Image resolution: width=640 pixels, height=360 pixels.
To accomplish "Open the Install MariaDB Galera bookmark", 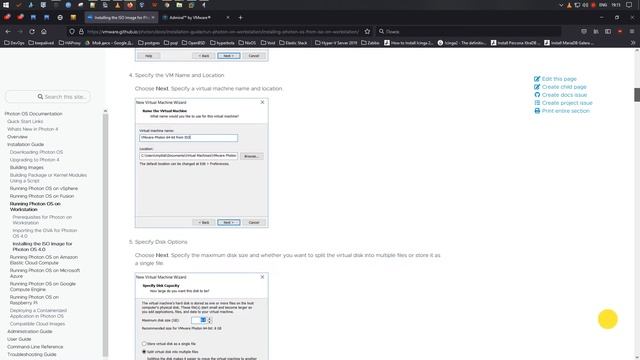I will (x=569, y=42).
